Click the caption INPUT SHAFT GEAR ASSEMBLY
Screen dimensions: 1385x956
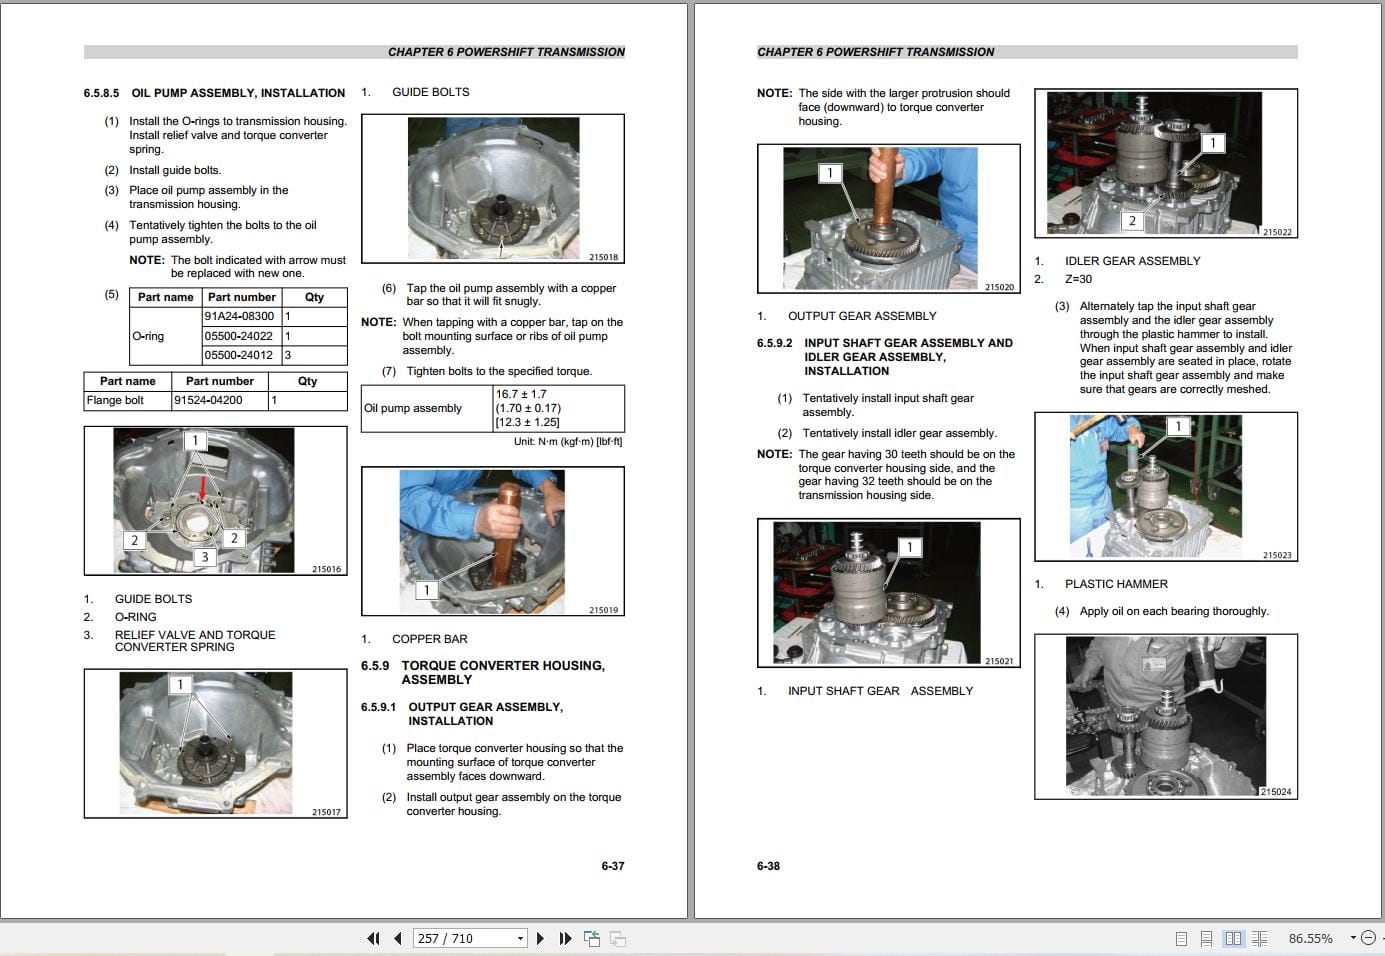(880, 691)
